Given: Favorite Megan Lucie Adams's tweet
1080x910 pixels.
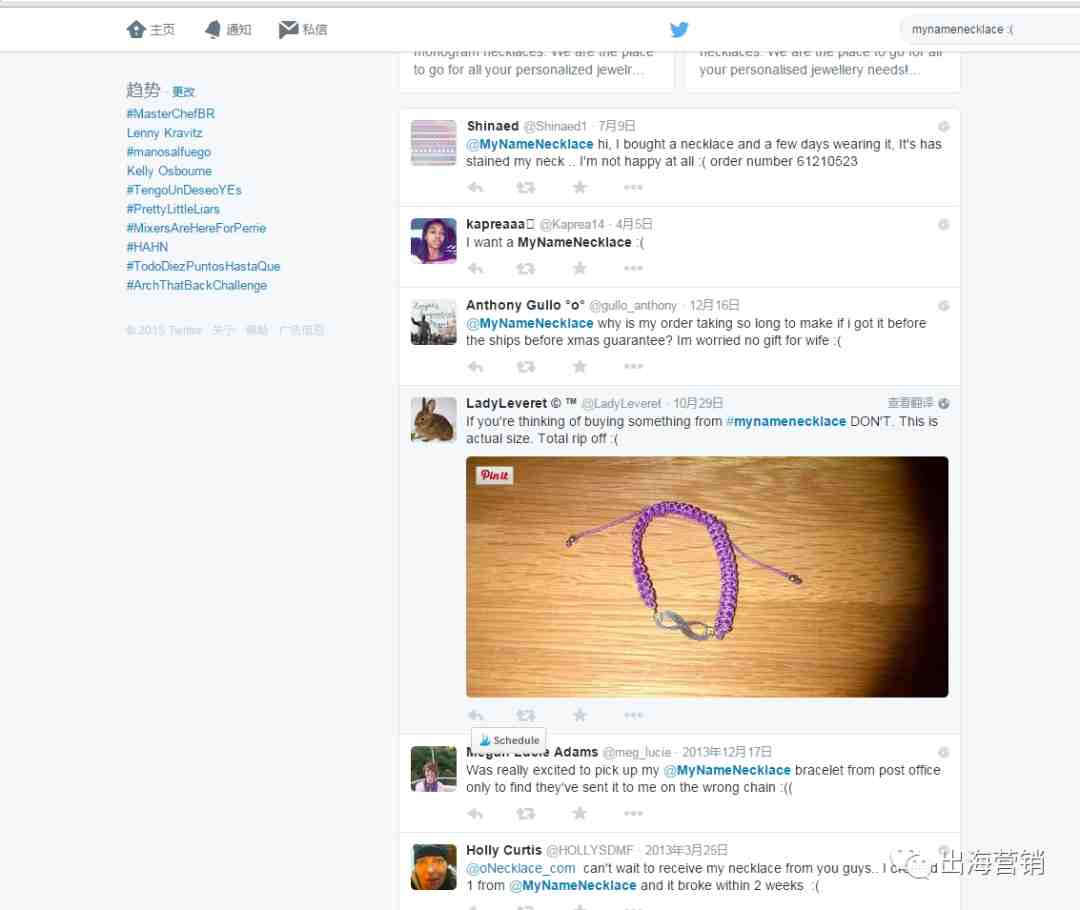Looking at the screenshot, I should pos(580,814).
